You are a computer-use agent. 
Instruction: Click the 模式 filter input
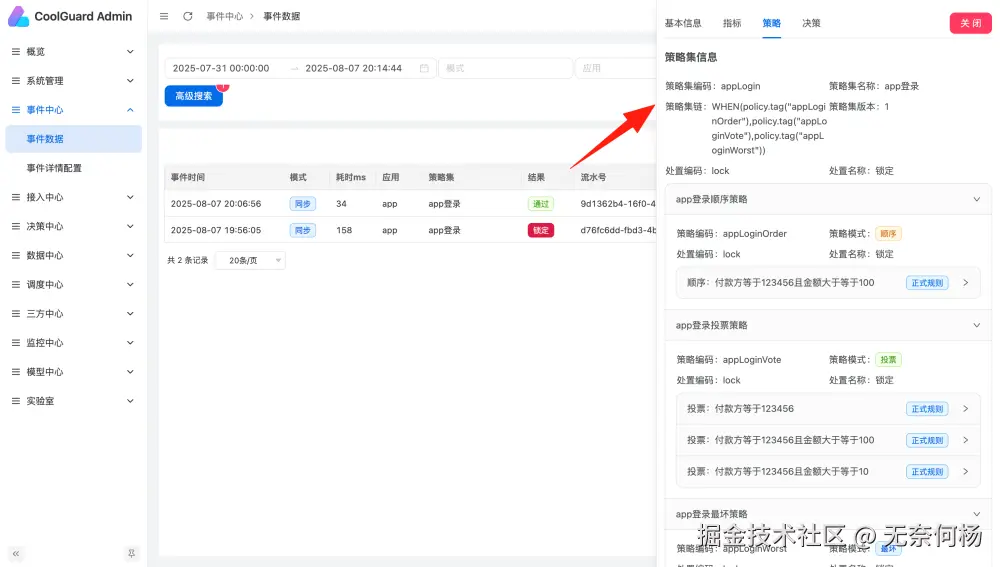pyautogui.click(x=505, y=68)
